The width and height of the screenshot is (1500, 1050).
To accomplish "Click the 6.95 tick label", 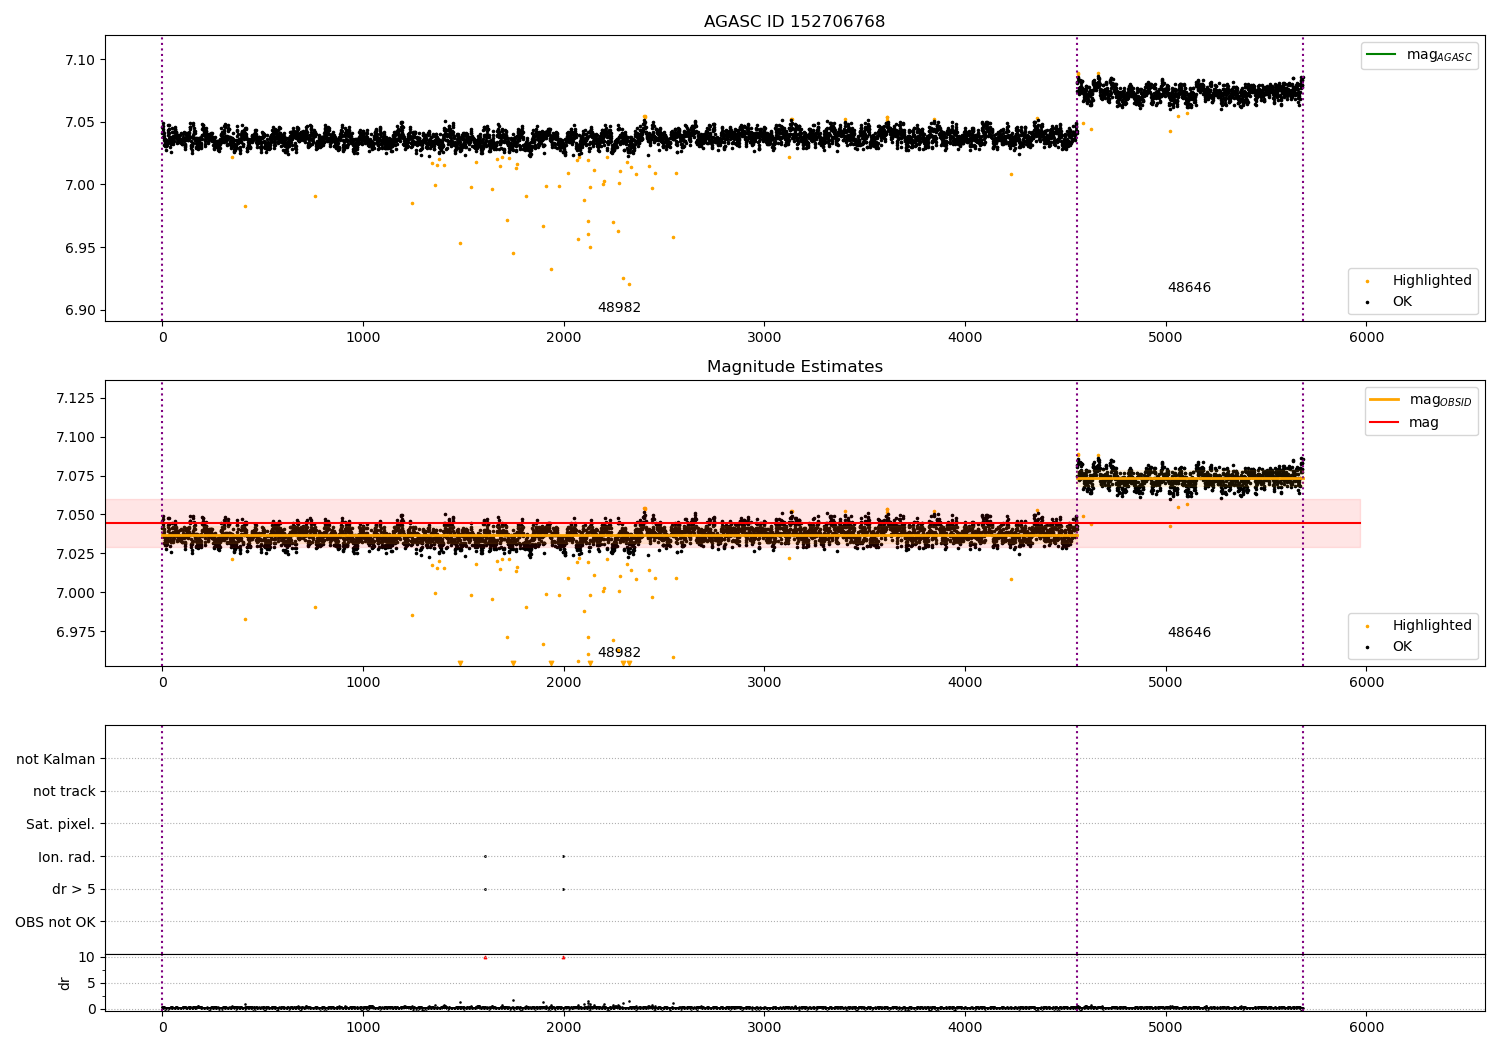I will click(79, 248).
